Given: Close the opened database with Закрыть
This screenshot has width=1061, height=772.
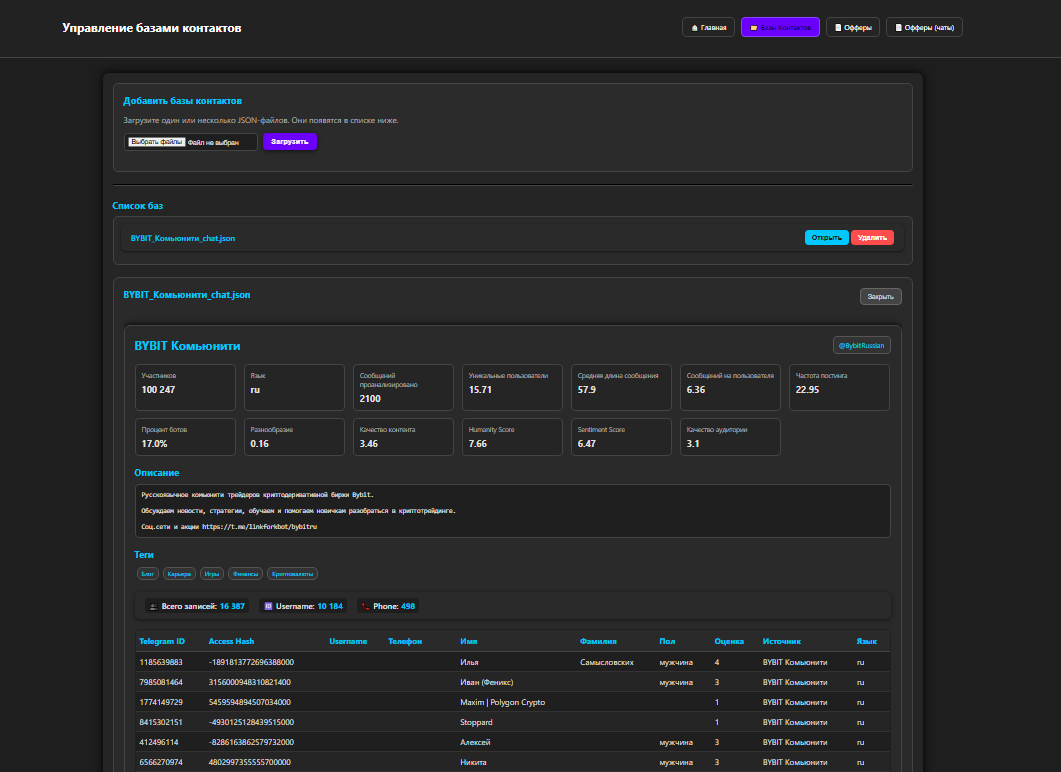Looking at the screenshot, I should (x=880, y=297).
